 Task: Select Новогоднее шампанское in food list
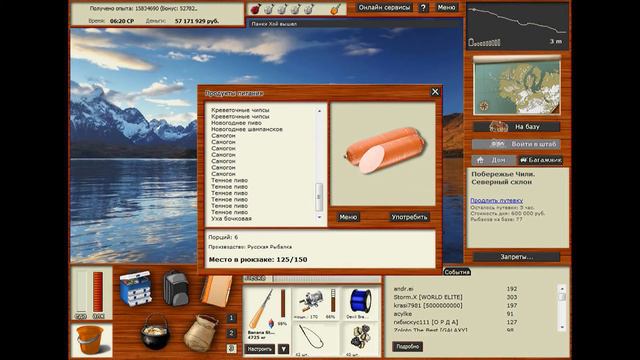(x=247, y=129)
